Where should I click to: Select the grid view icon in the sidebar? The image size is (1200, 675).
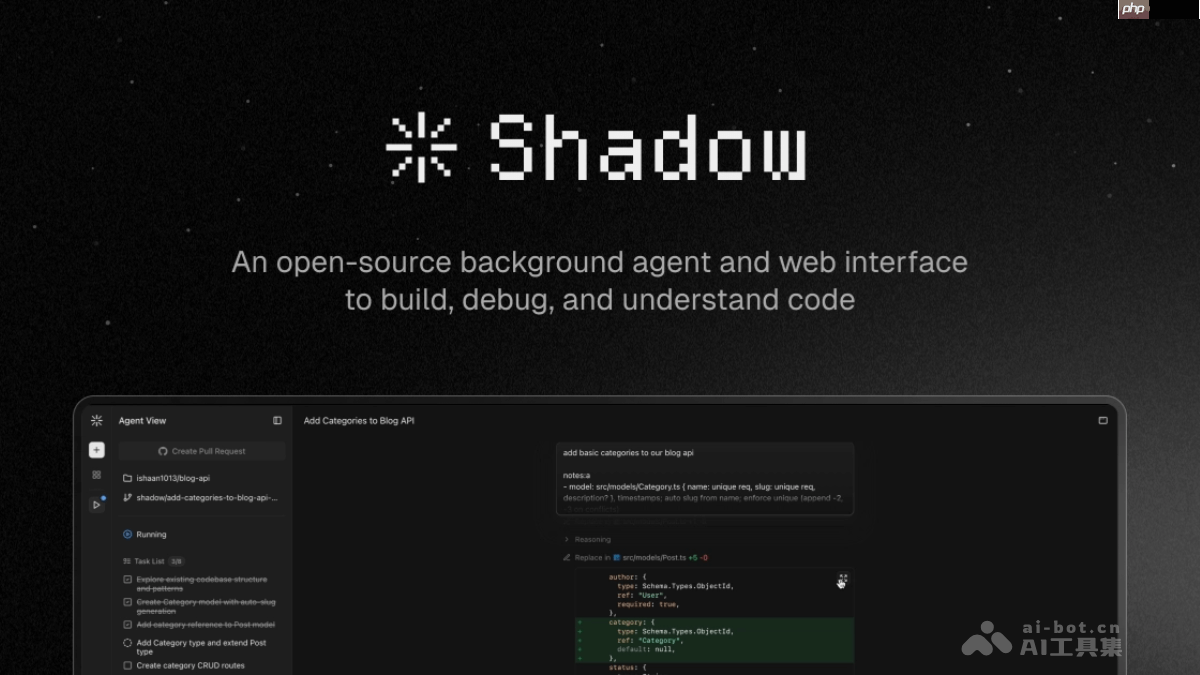[x=95, y=475]
